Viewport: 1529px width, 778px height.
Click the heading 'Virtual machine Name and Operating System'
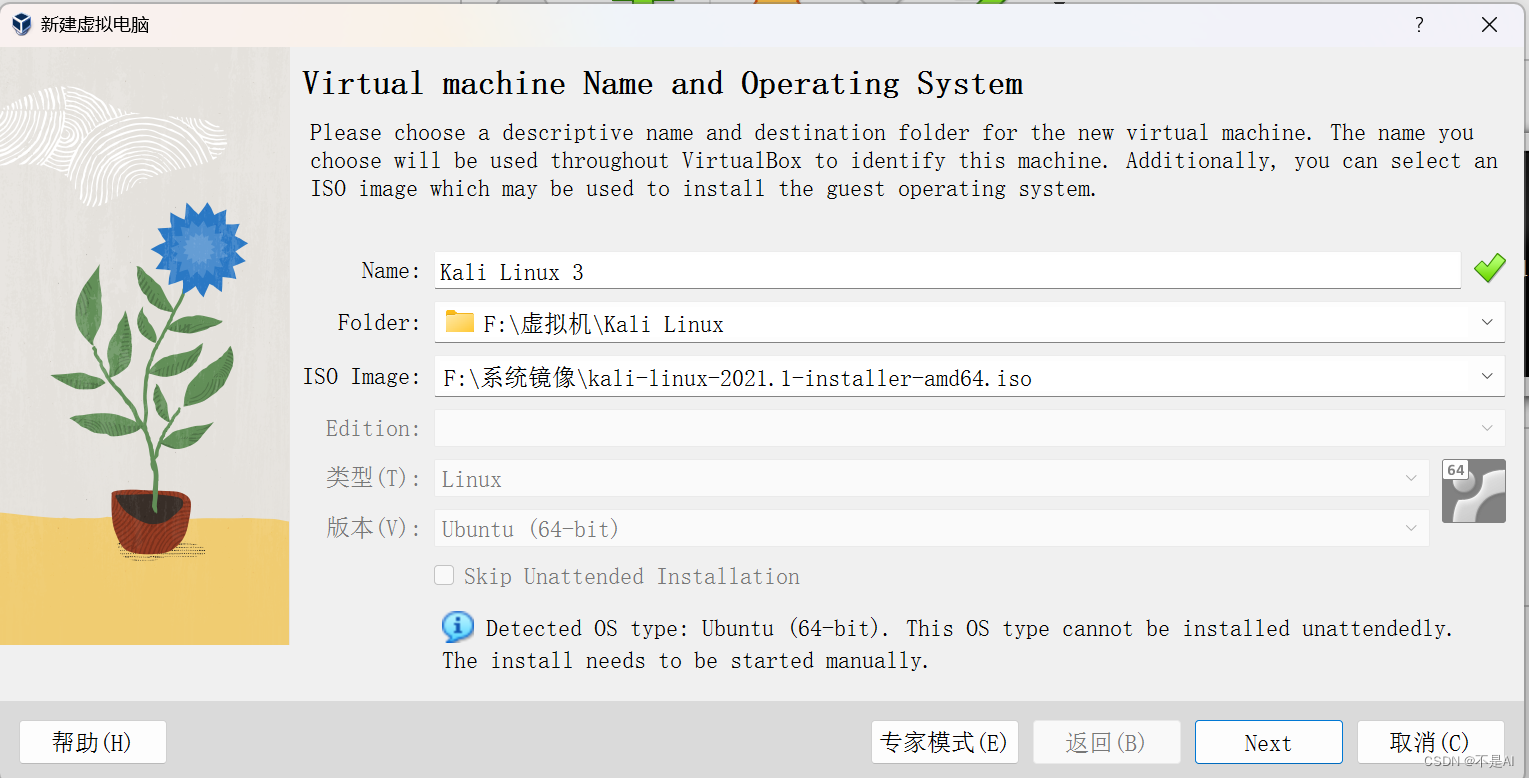[x=662, y=84]
